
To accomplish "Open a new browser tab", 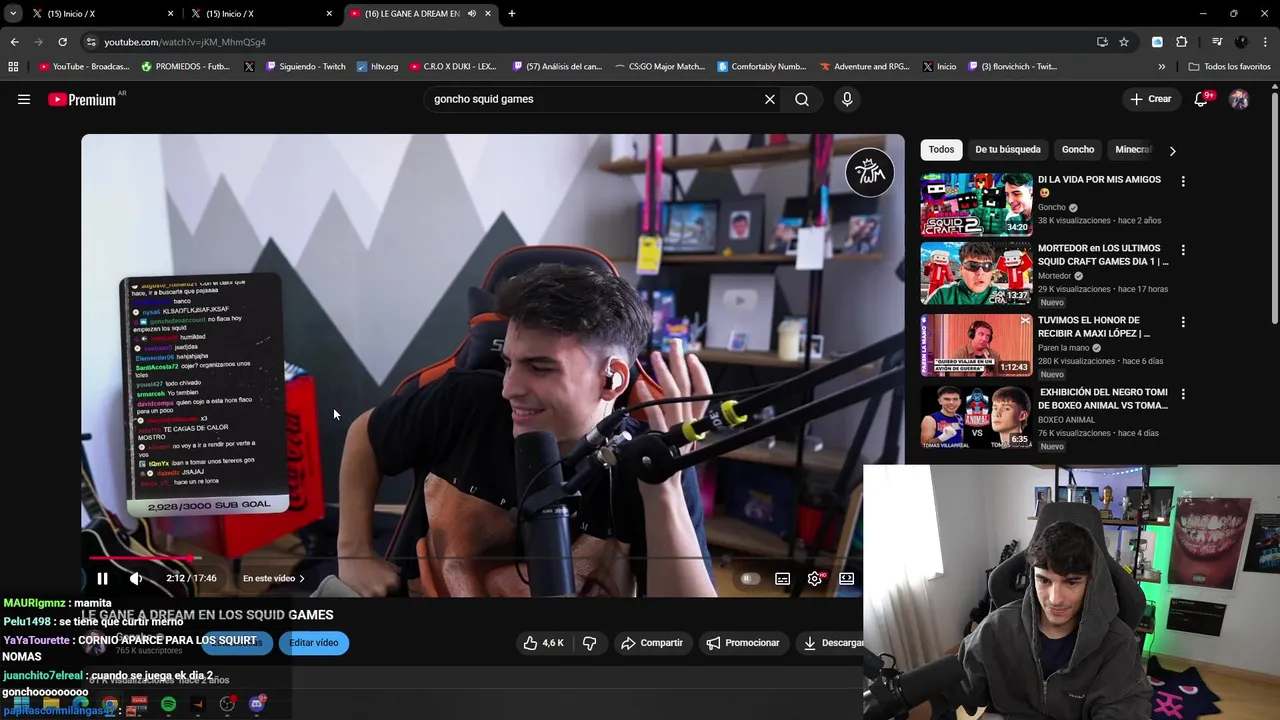I will (512, 14).
